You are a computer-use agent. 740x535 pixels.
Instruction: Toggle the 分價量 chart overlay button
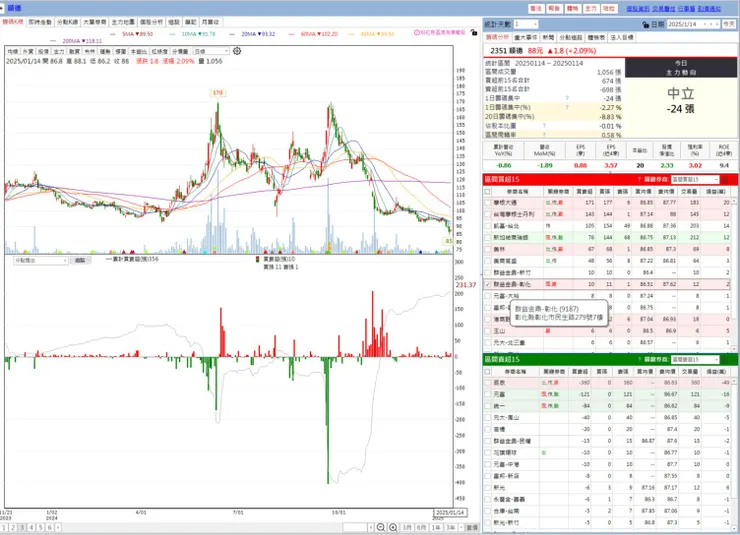[180, 51]
